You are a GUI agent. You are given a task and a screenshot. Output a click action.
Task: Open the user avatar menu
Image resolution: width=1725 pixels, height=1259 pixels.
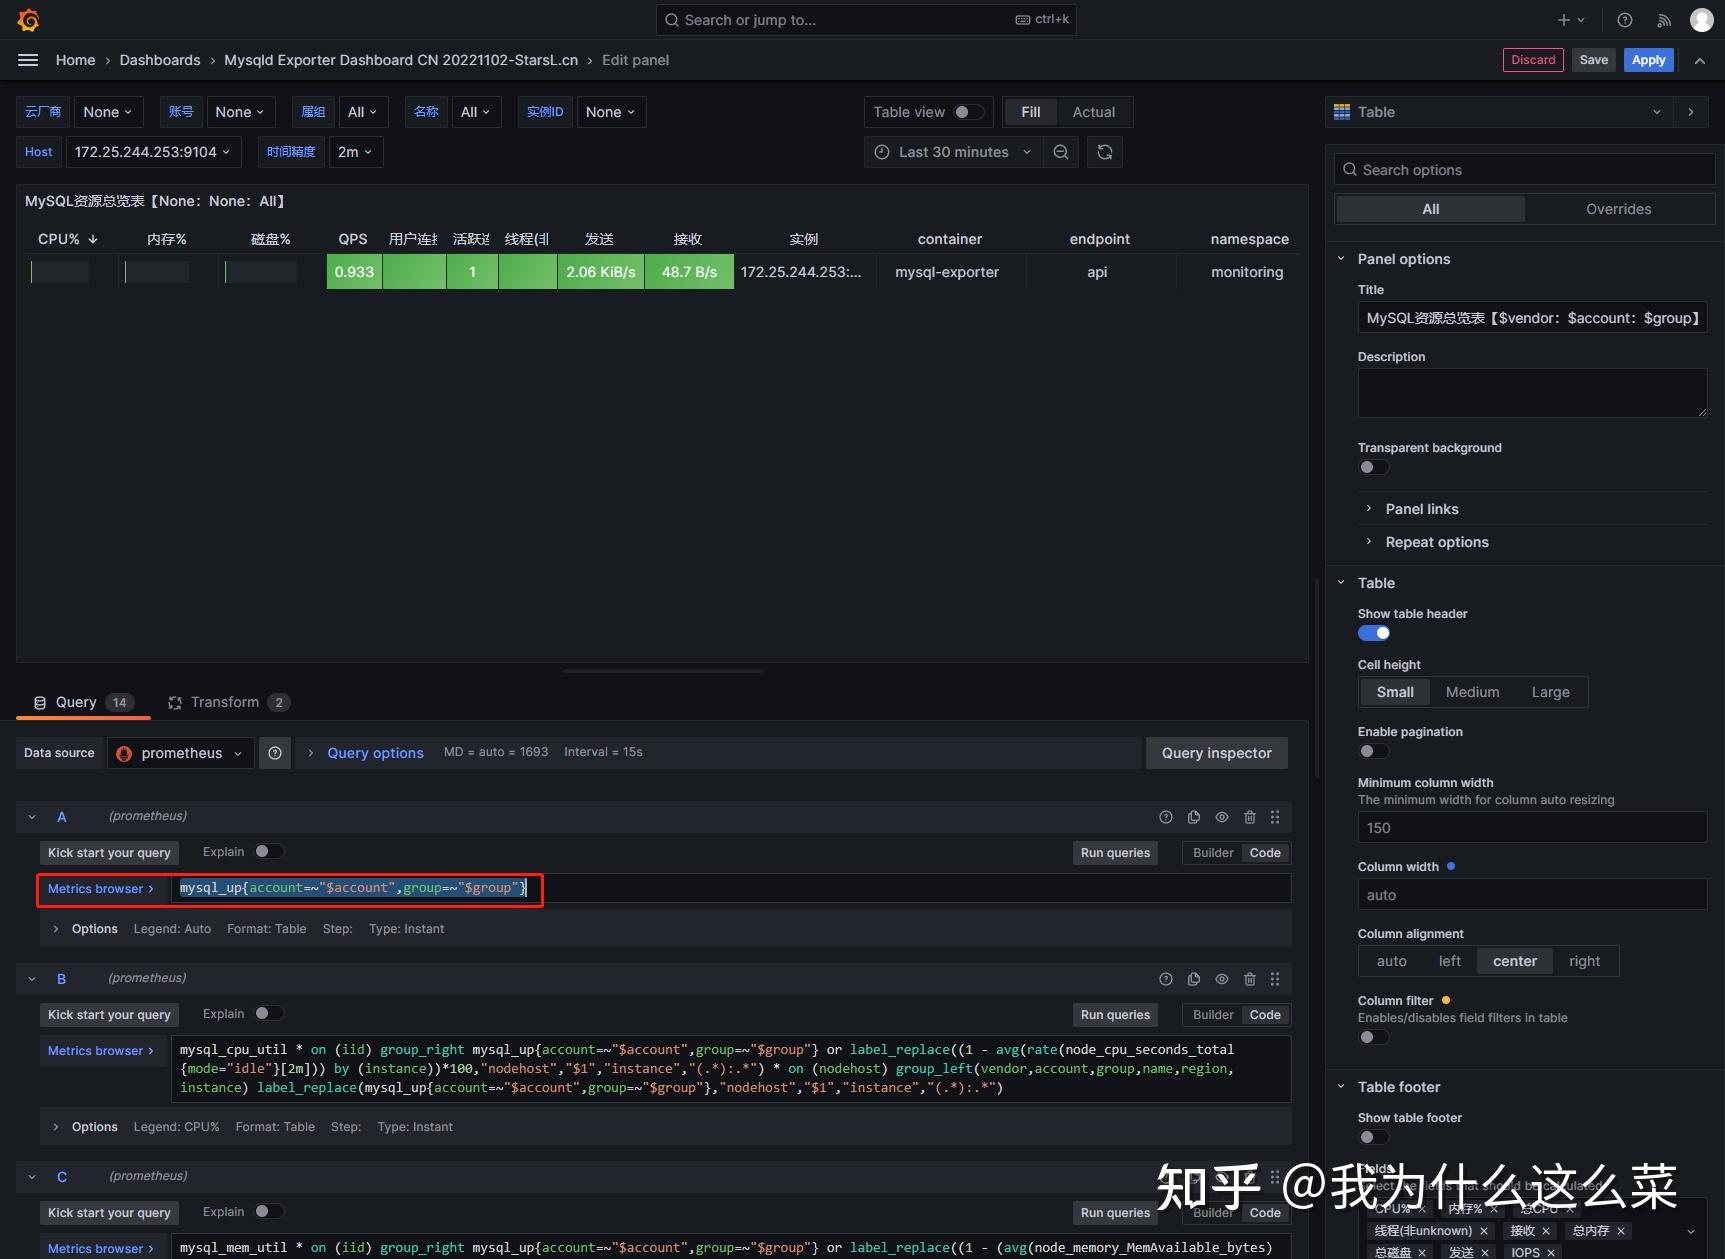coord(1701,20)
